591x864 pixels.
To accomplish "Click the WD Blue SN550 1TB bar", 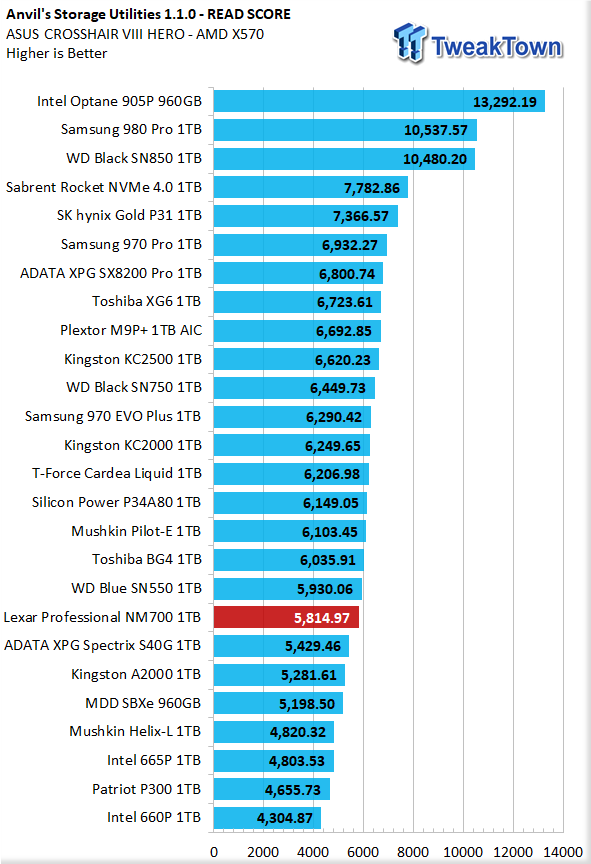I will pos(288,588).
